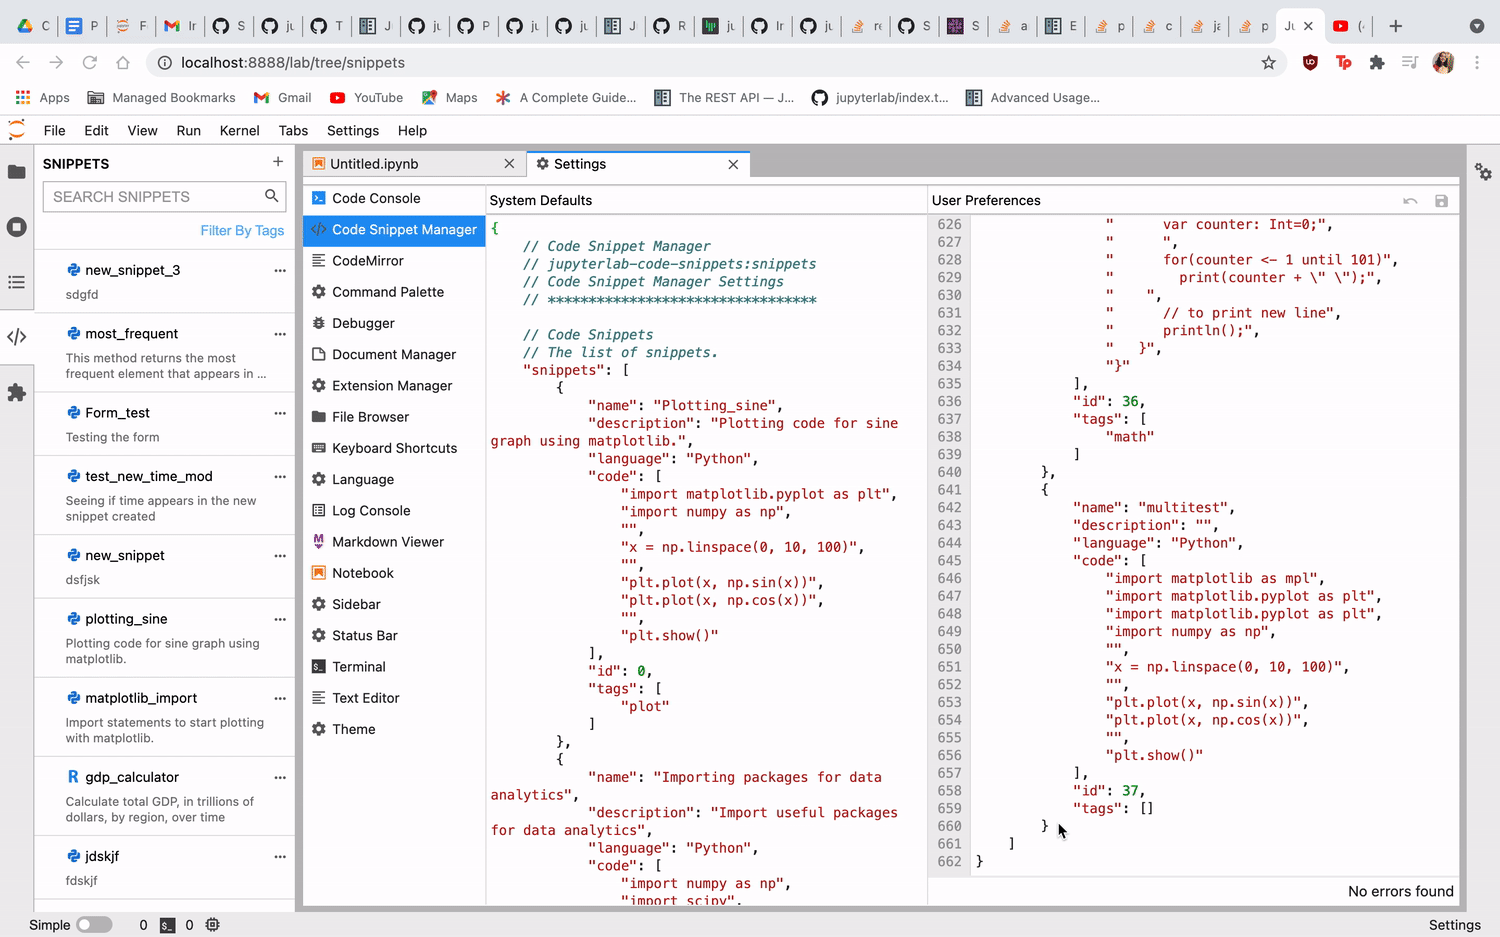Click the save user settings icon
Screen dimensions: 1500x937
(1441, 201)
